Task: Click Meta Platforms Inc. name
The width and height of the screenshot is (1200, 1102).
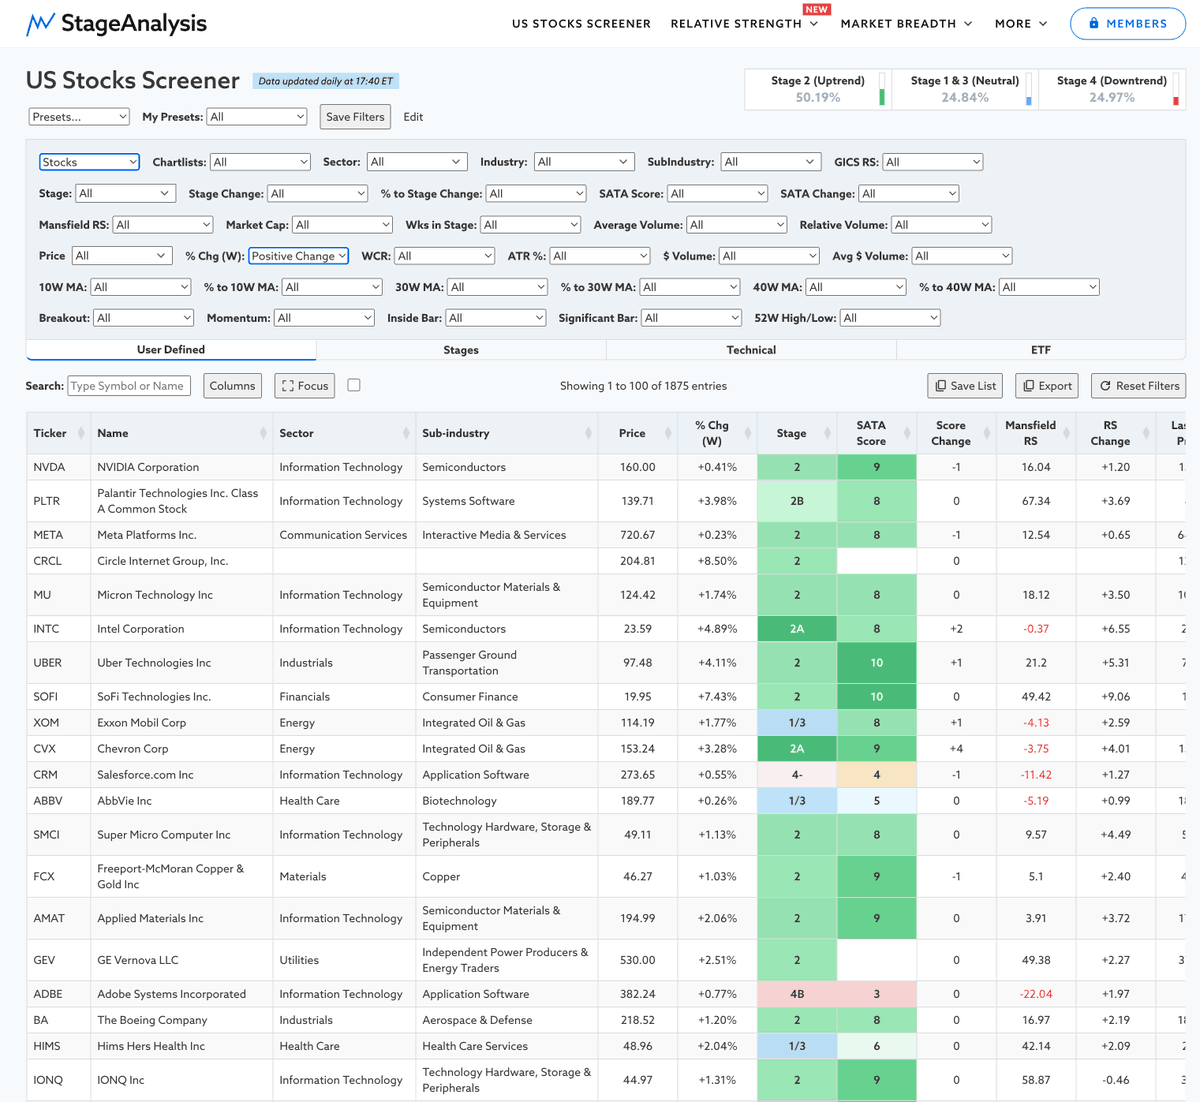Action: 147,535
